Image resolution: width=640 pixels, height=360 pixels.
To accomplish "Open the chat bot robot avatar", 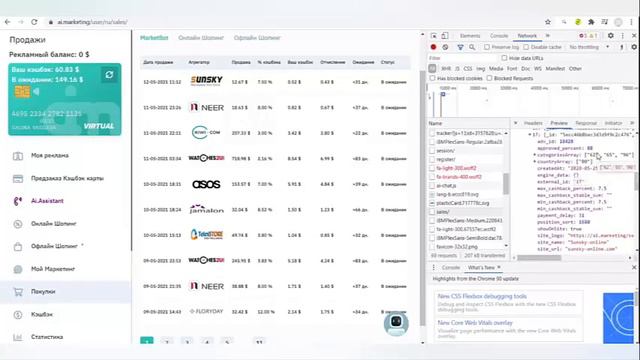I will tap(396, 323).
